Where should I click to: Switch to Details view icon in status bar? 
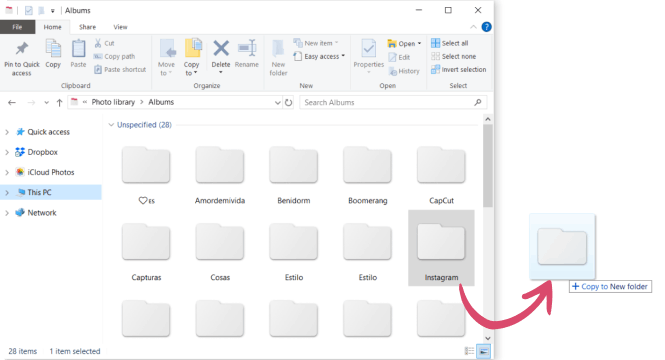(x=469, y=351)
